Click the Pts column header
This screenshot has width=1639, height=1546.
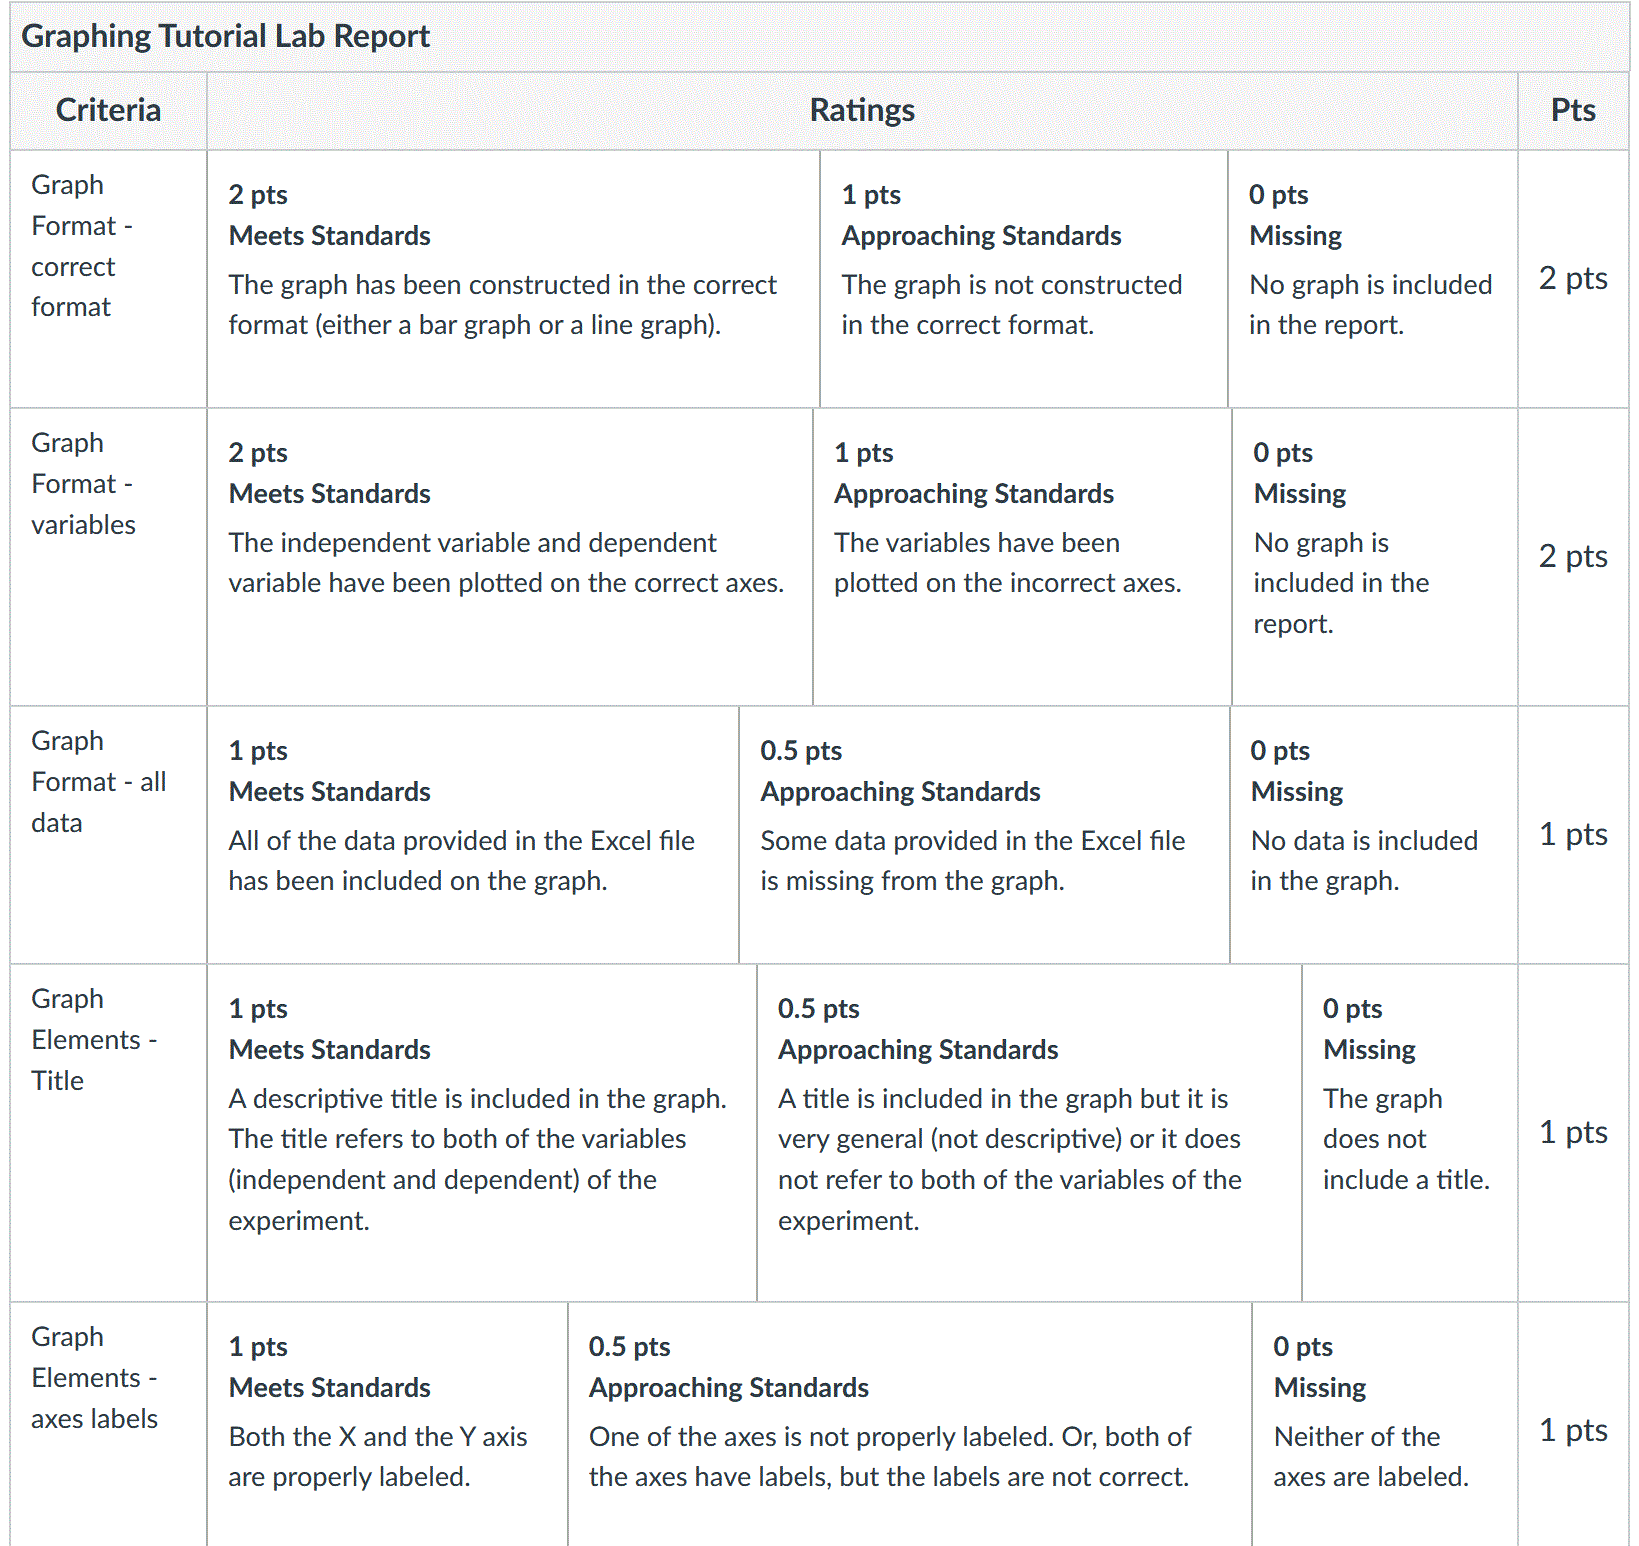[1573, 110]
